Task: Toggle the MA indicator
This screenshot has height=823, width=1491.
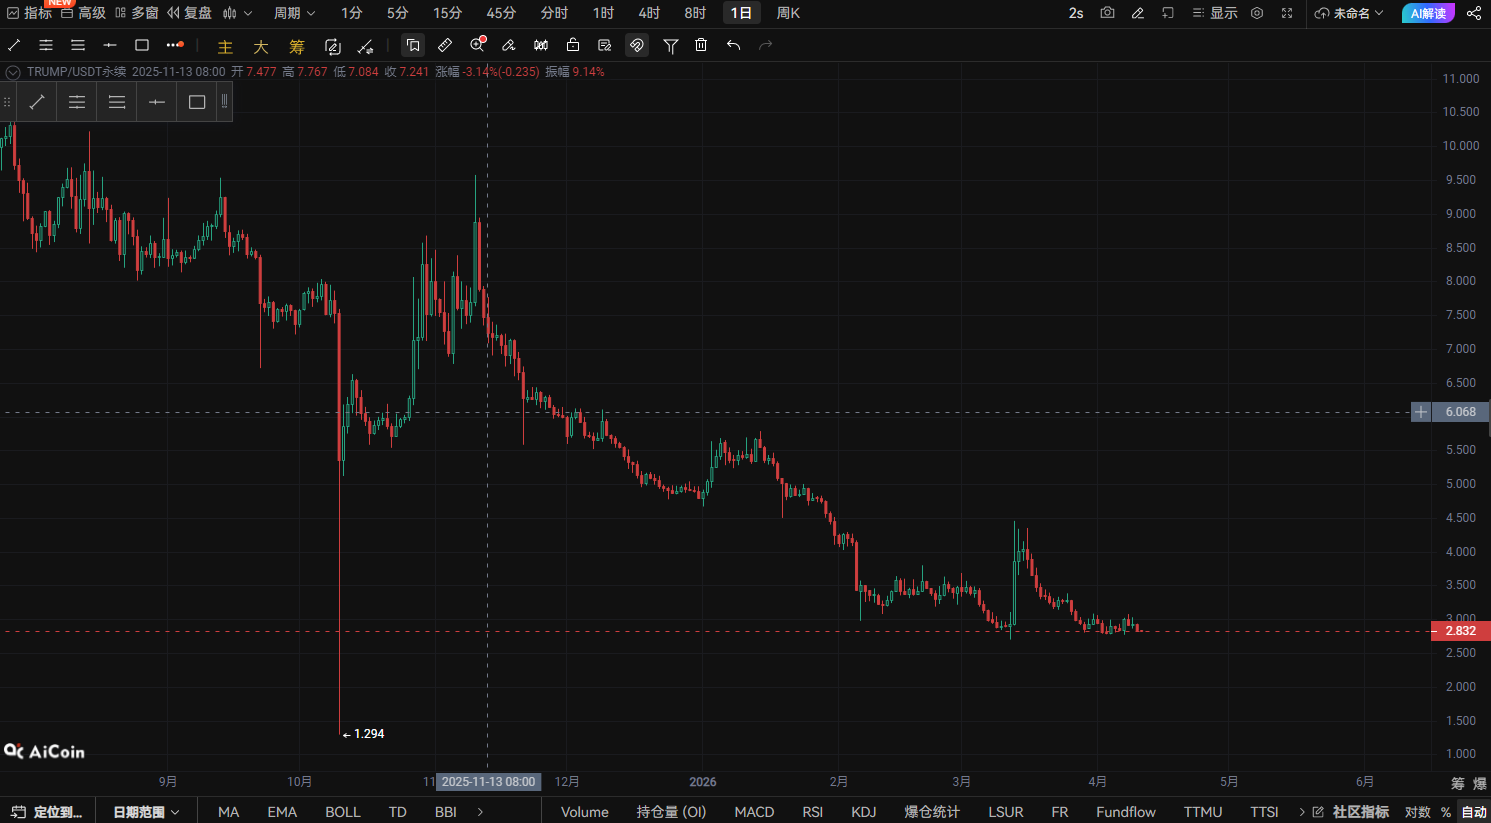Action: [229, 811]
